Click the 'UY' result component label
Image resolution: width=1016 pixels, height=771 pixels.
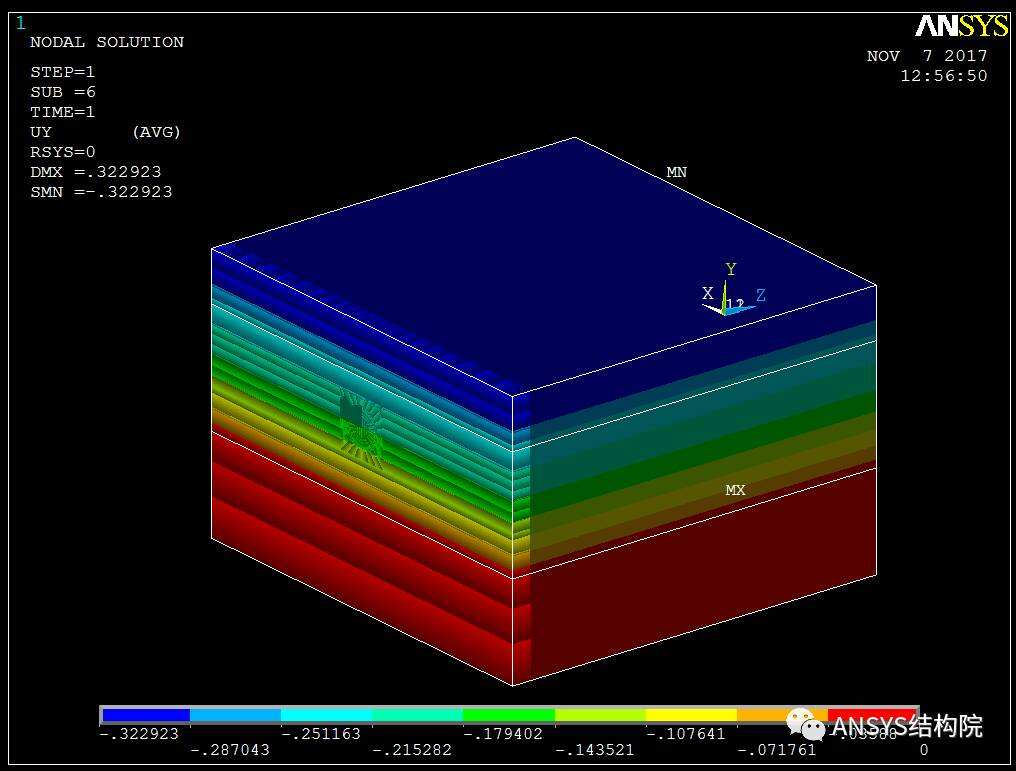(40, 132)
